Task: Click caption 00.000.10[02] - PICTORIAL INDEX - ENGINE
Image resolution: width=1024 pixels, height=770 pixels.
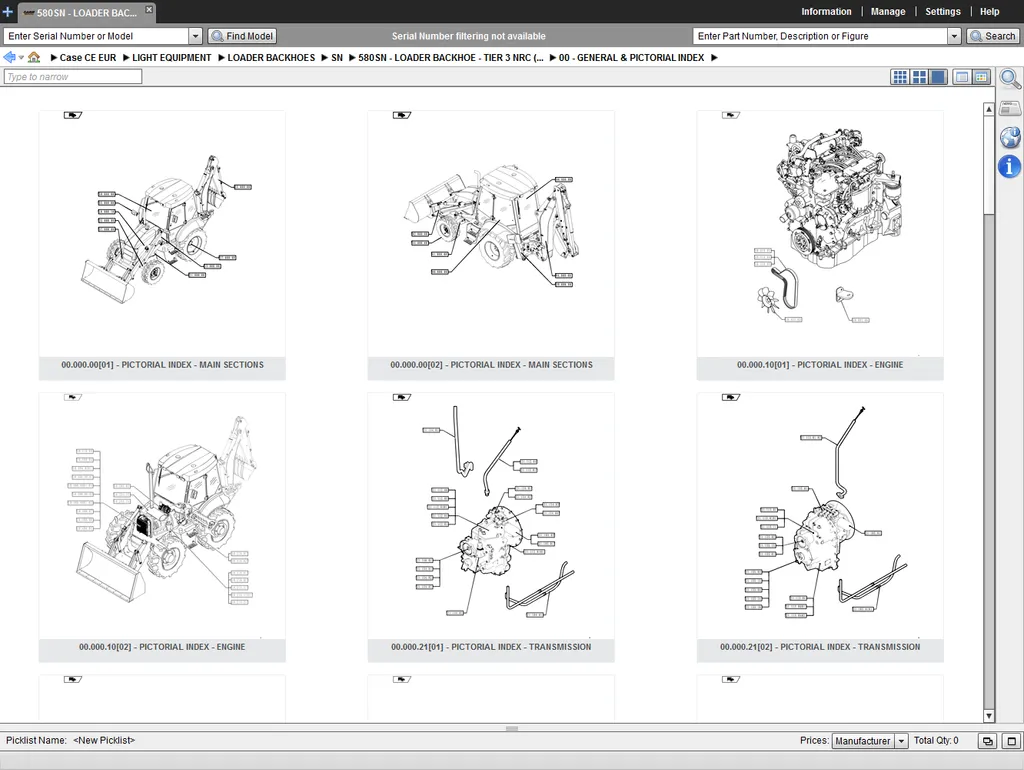Action: 162,647
